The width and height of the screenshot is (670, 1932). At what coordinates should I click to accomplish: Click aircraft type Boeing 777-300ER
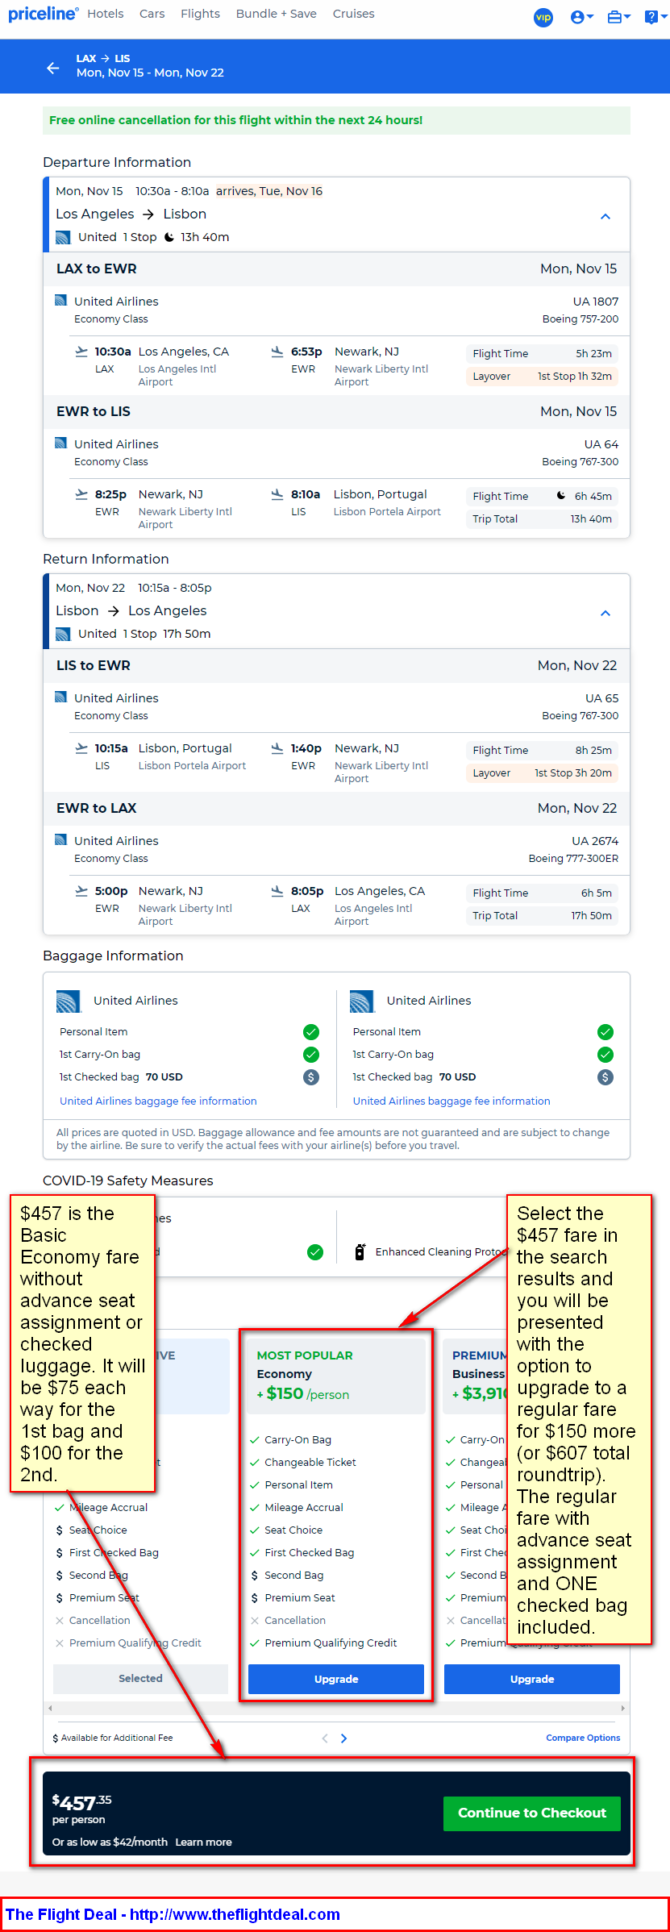tap(573, 859)
